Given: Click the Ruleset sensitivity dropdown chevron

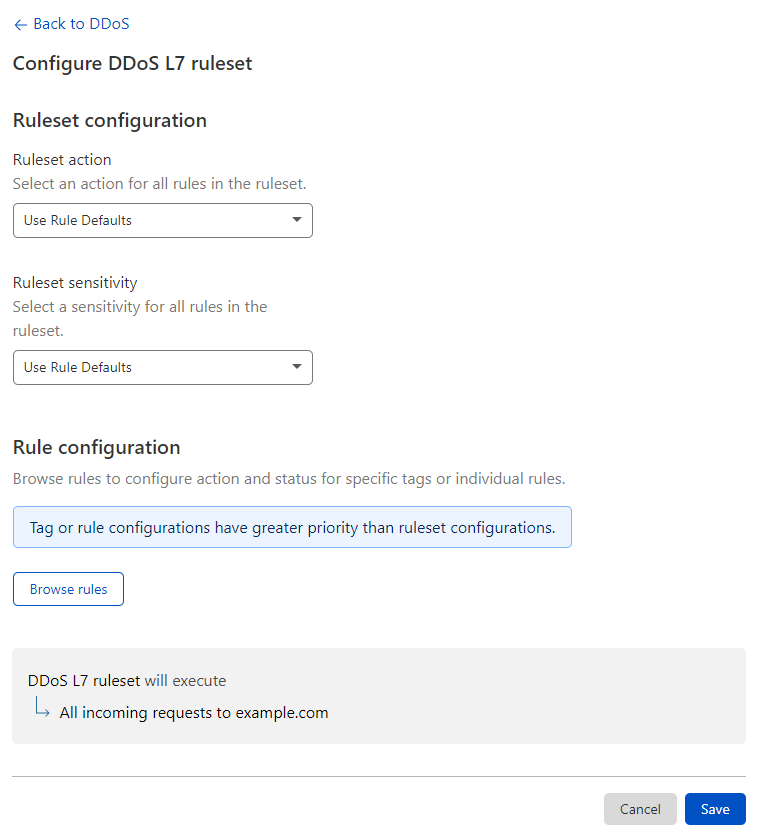Looking at the screenshot, I should pyautogui.click(x=297, y=367).
